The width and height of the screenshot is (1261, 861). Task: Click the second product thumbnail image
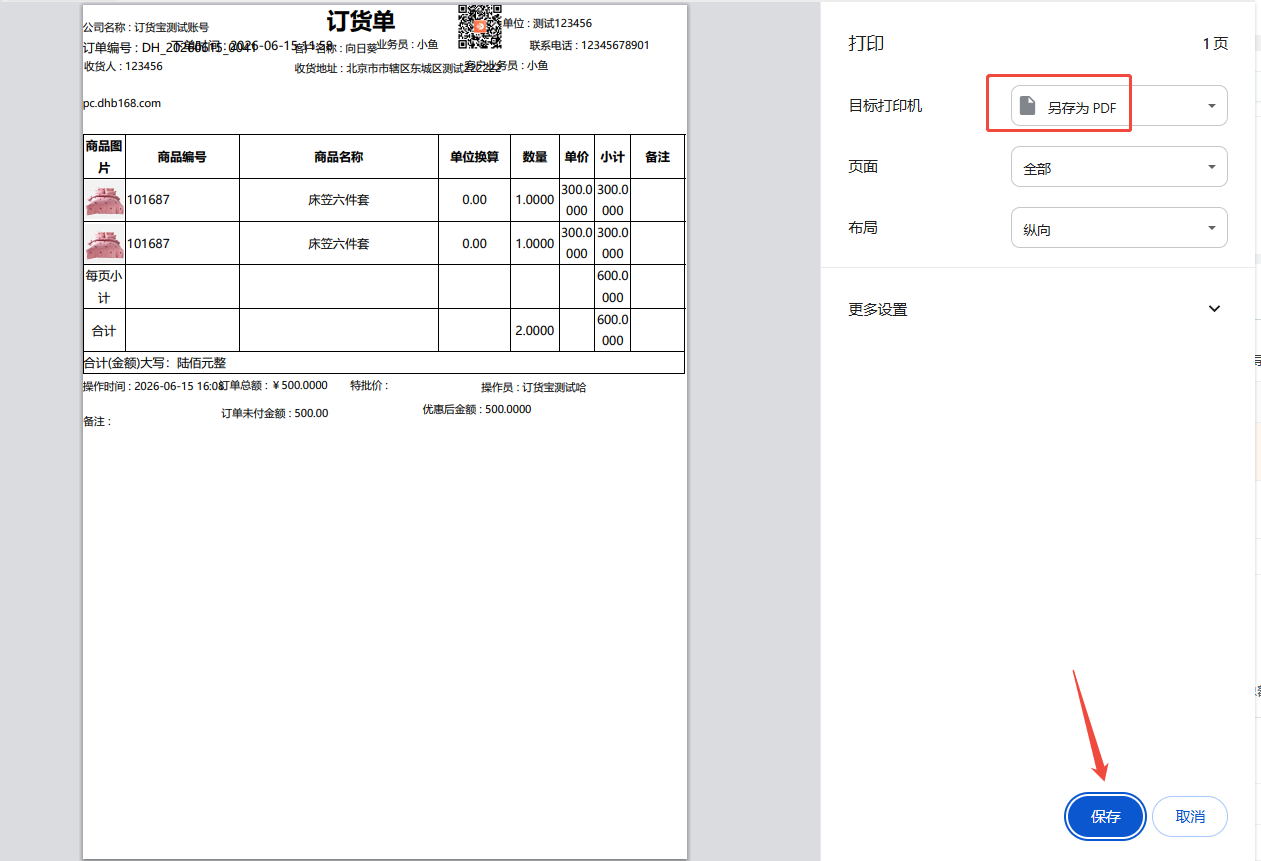(104, 243)
